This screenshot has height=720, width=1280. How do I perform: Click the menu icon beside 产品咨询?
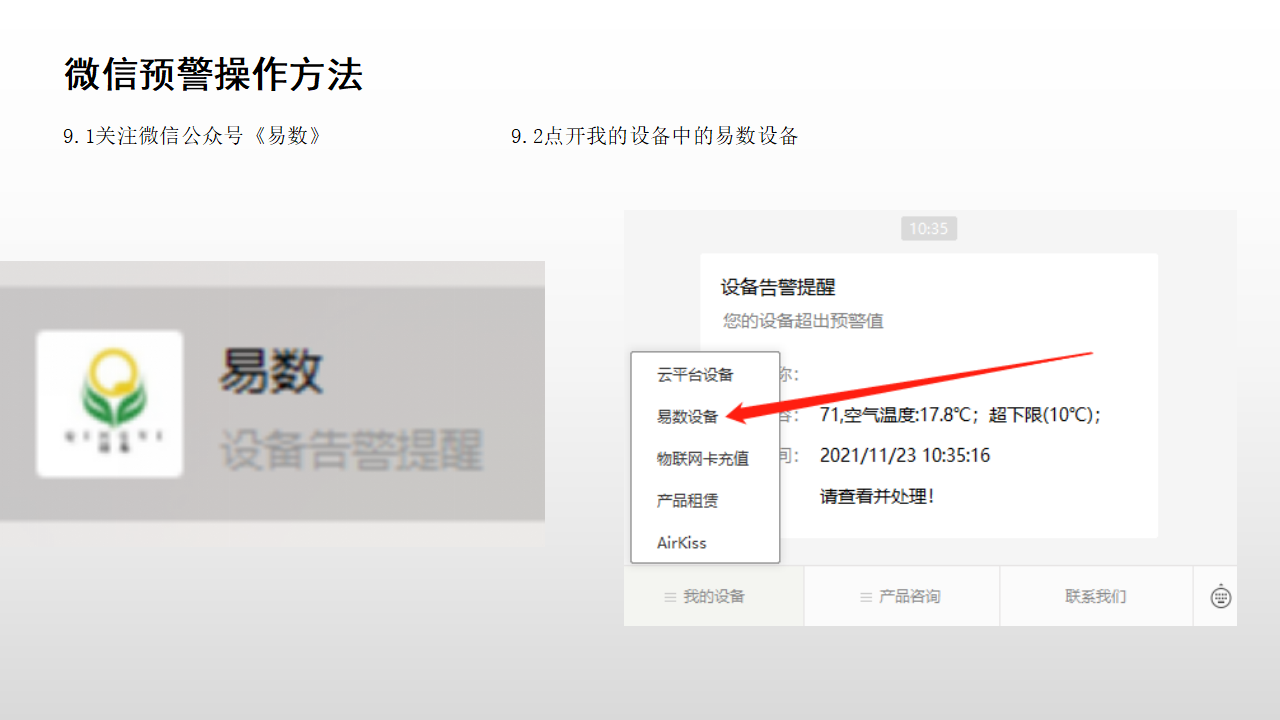coord(866,597)
